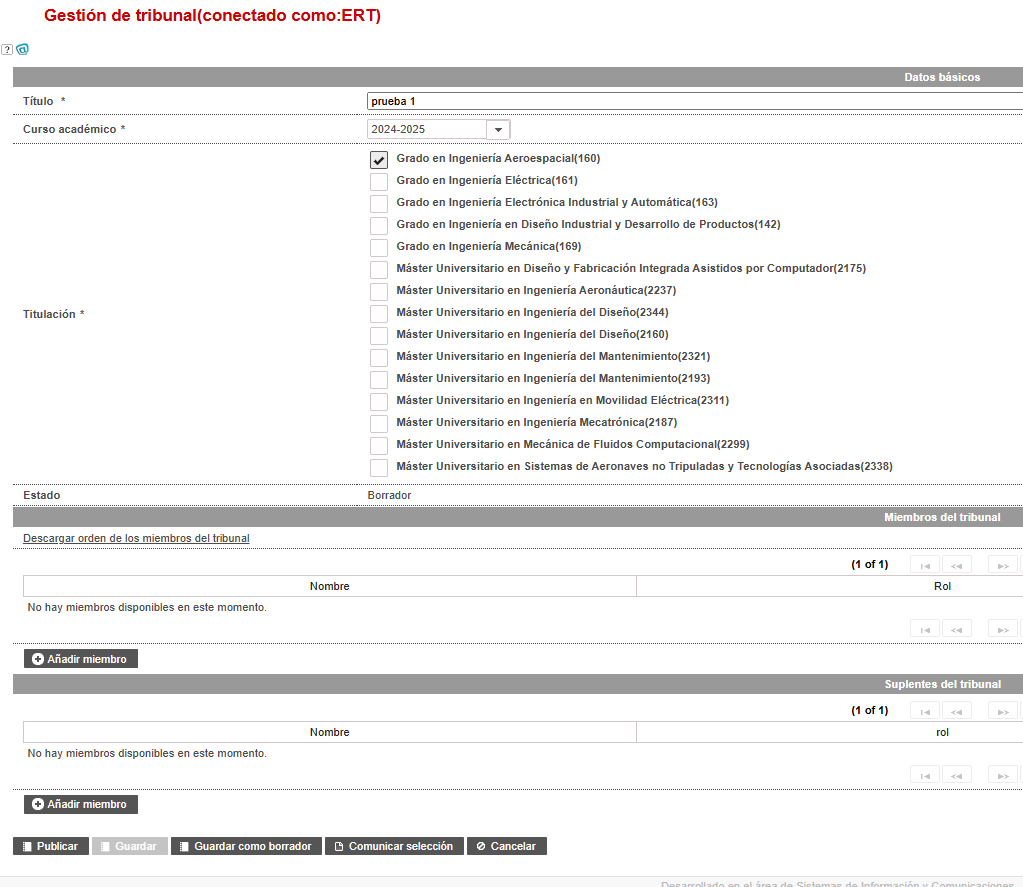Open the Curso académico dropdown arrow

click(498, 129)
